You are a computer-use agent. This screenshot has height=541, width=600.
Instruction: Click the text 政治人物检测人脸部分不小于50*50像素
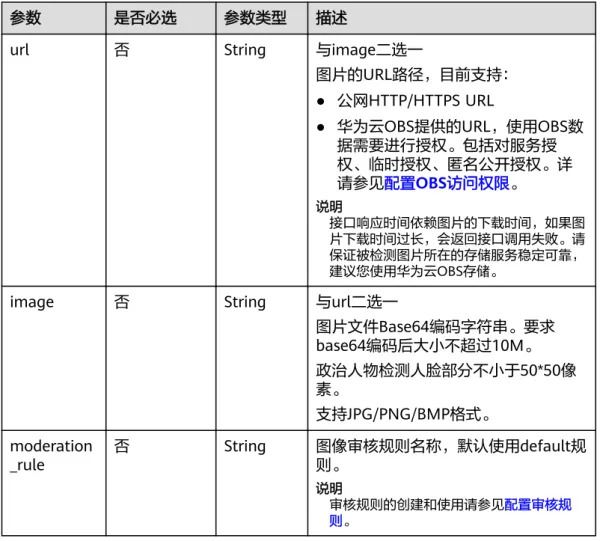(446, 380)
